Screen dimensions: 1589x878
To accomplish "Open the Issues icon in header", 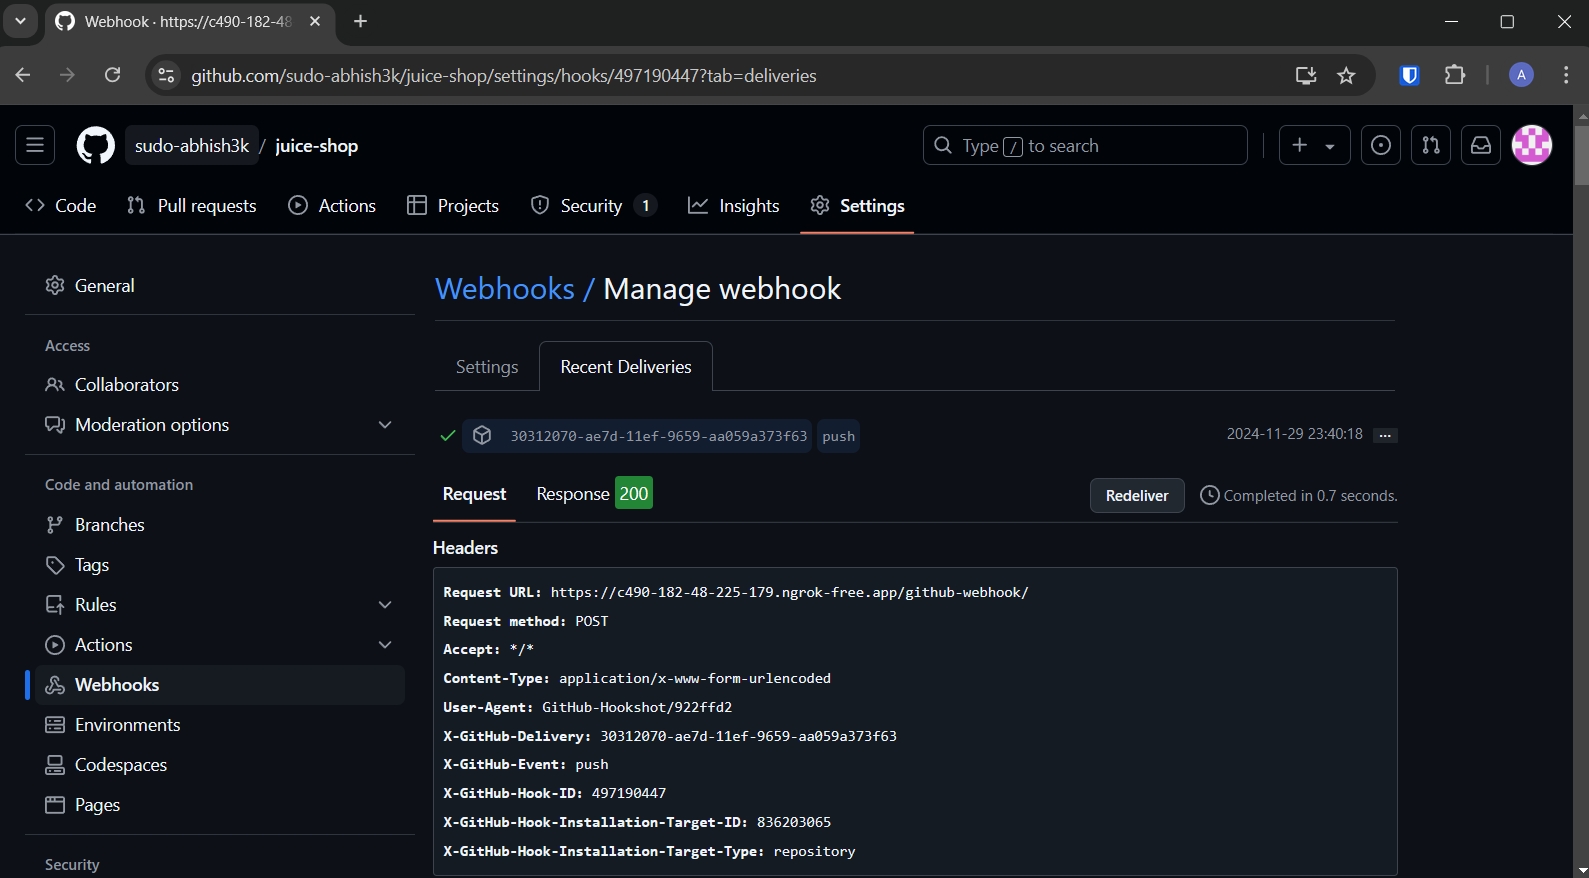I will (1381, 146).
